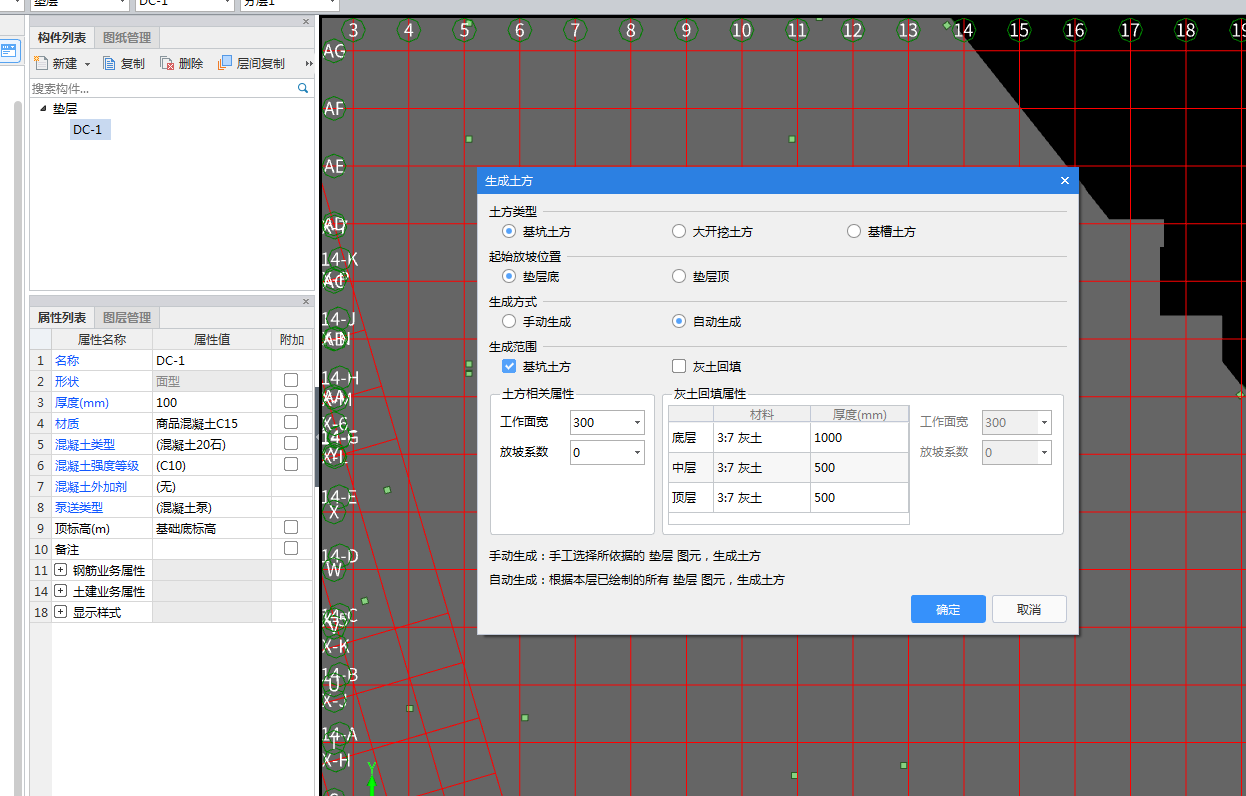The width and height of the screenshot is (1246, 796).
Task: Click the component search magnifier icon
Action: coord(303,88)
